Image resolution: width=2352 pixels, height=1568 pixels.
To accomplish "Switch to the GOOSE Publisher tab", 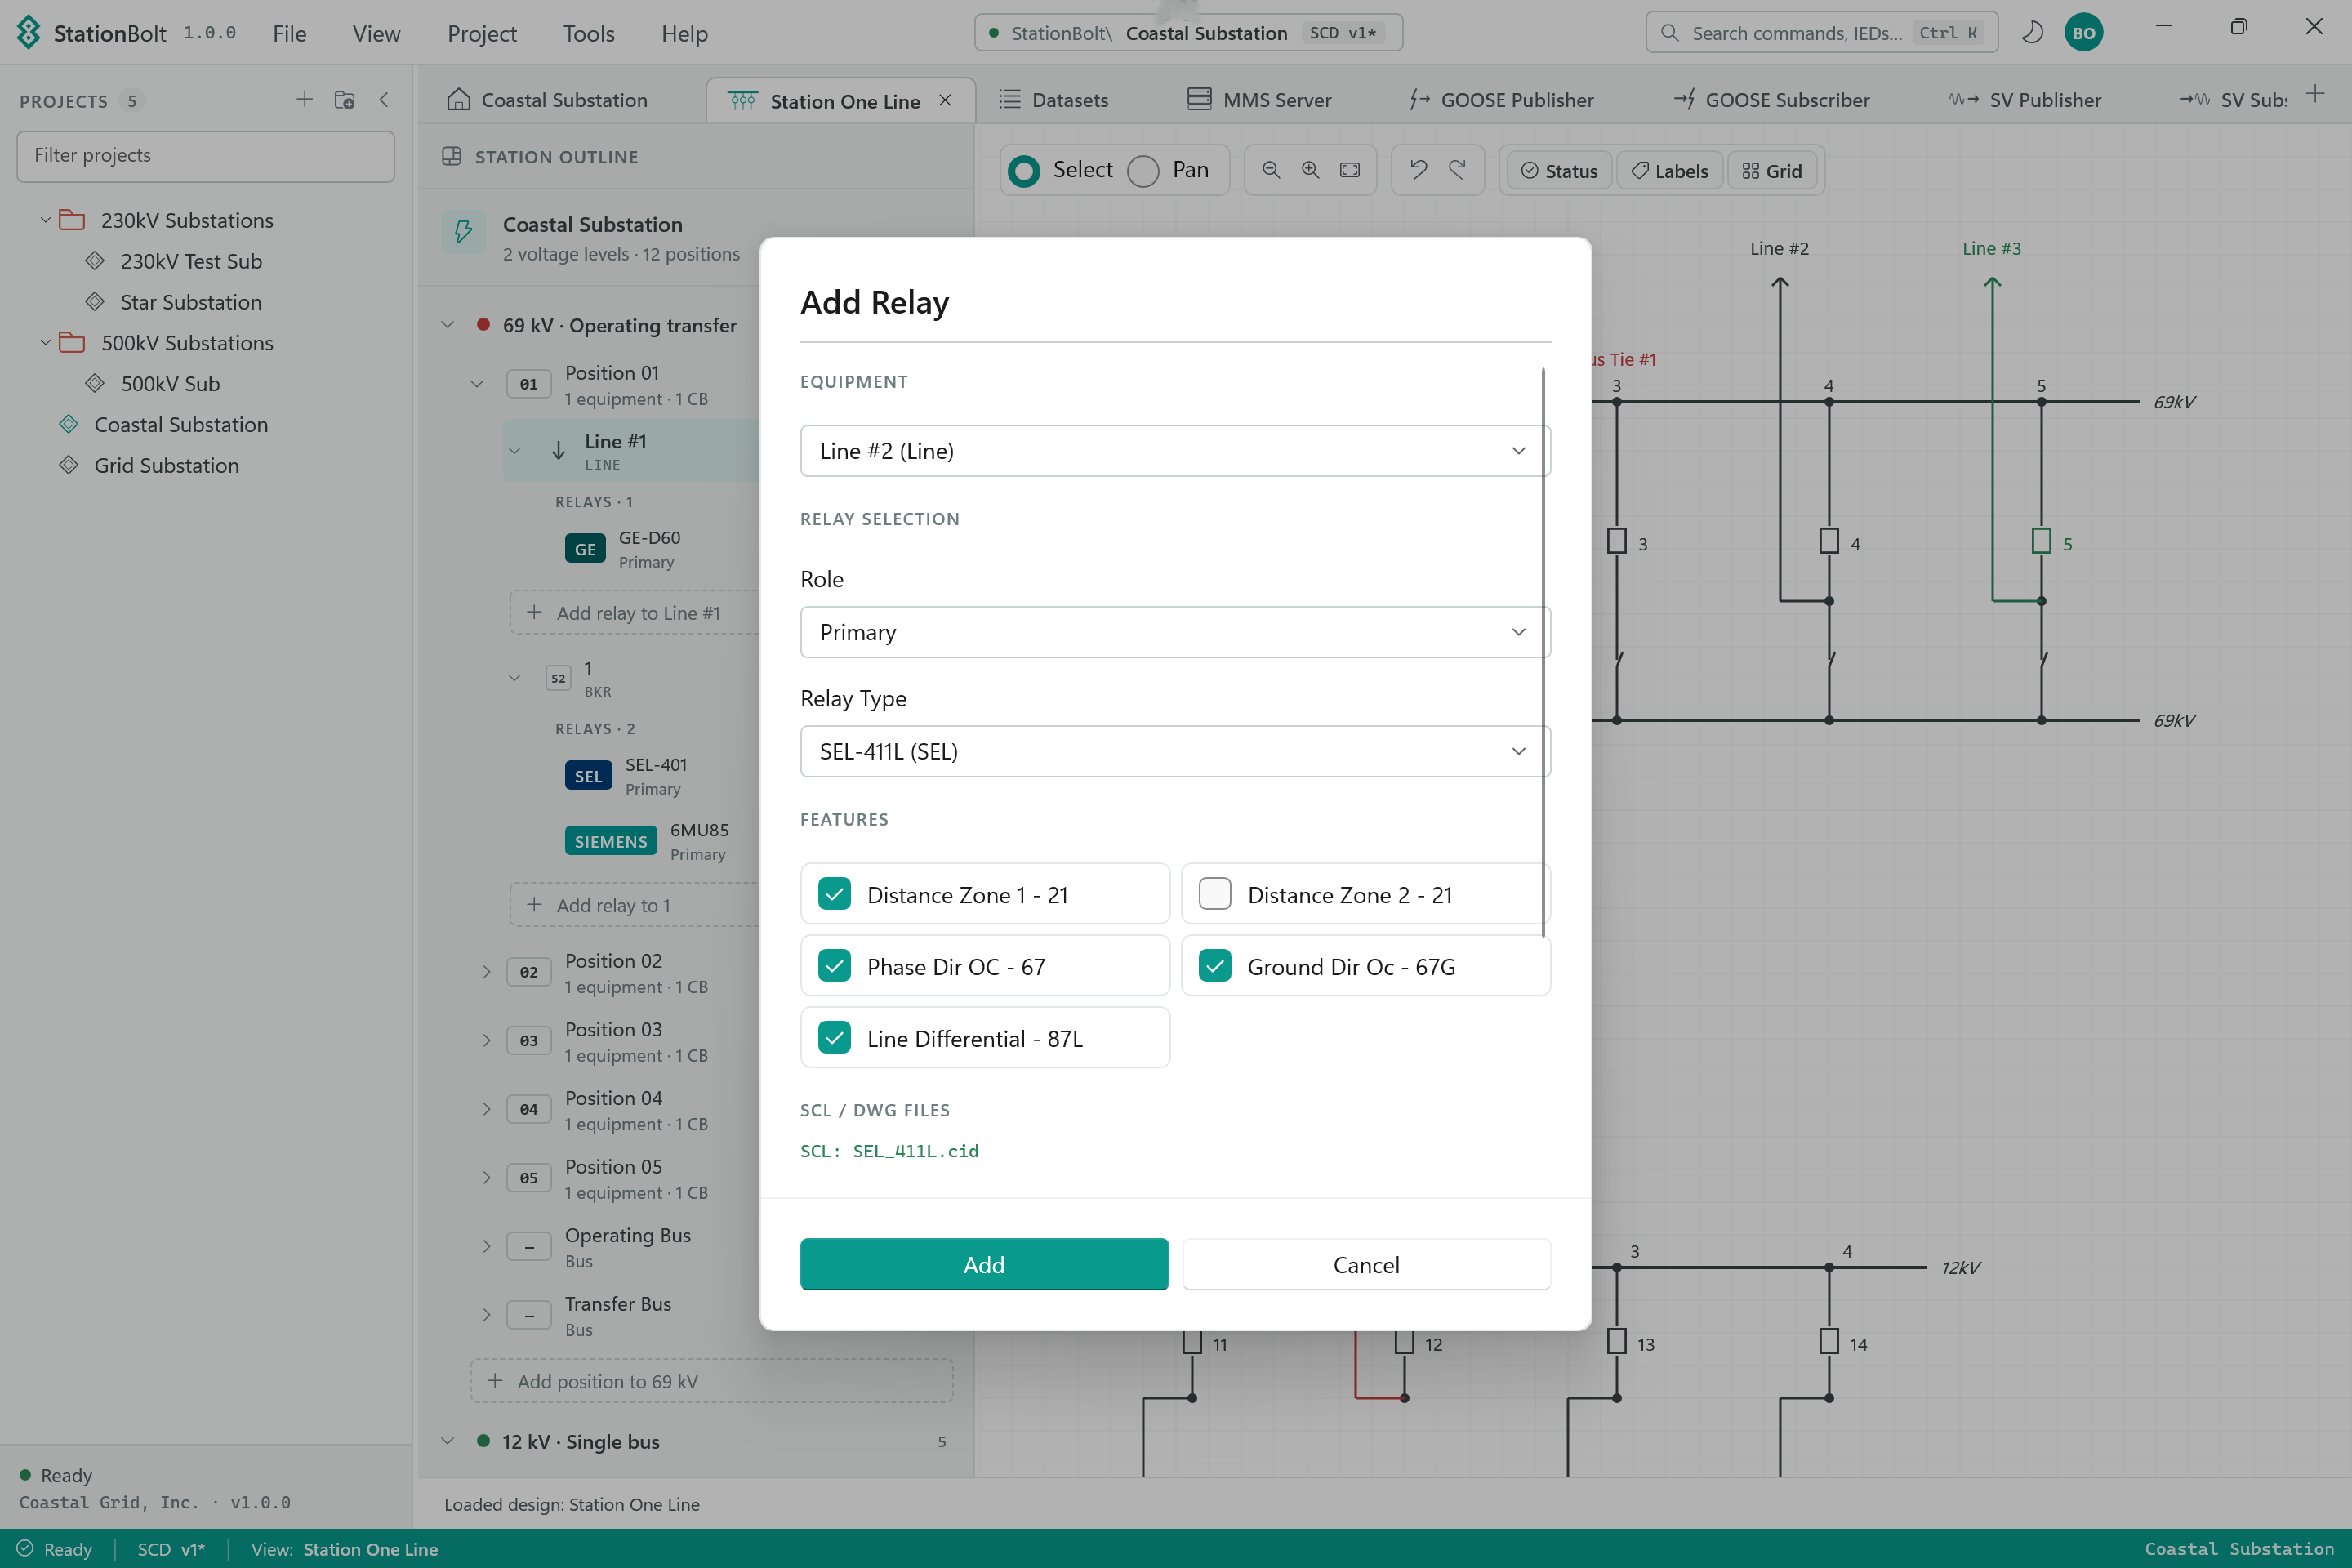I will 1501,100.
